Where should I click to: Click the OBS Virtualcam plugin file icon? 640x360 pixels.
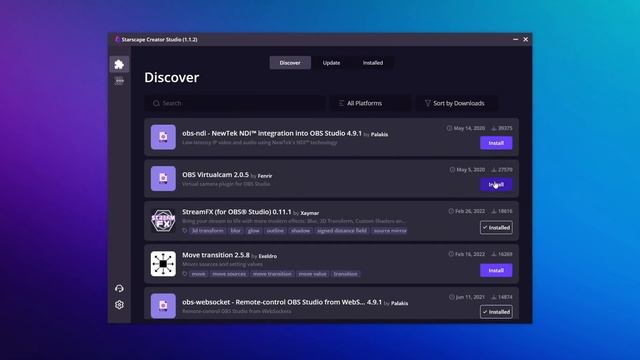tap(163, 178)
